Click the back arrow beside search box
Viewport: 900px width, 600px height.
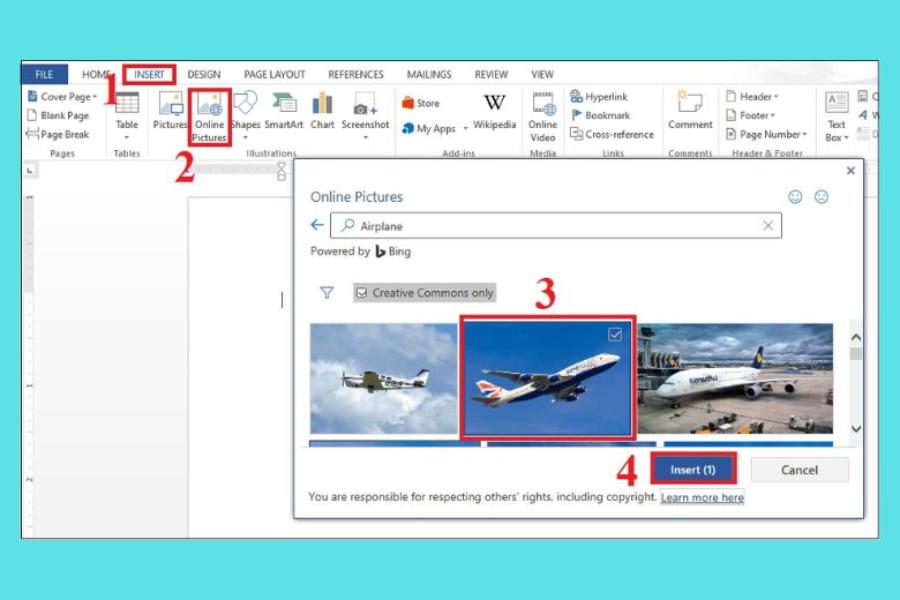pyautogui.click(x=317, y=226)
